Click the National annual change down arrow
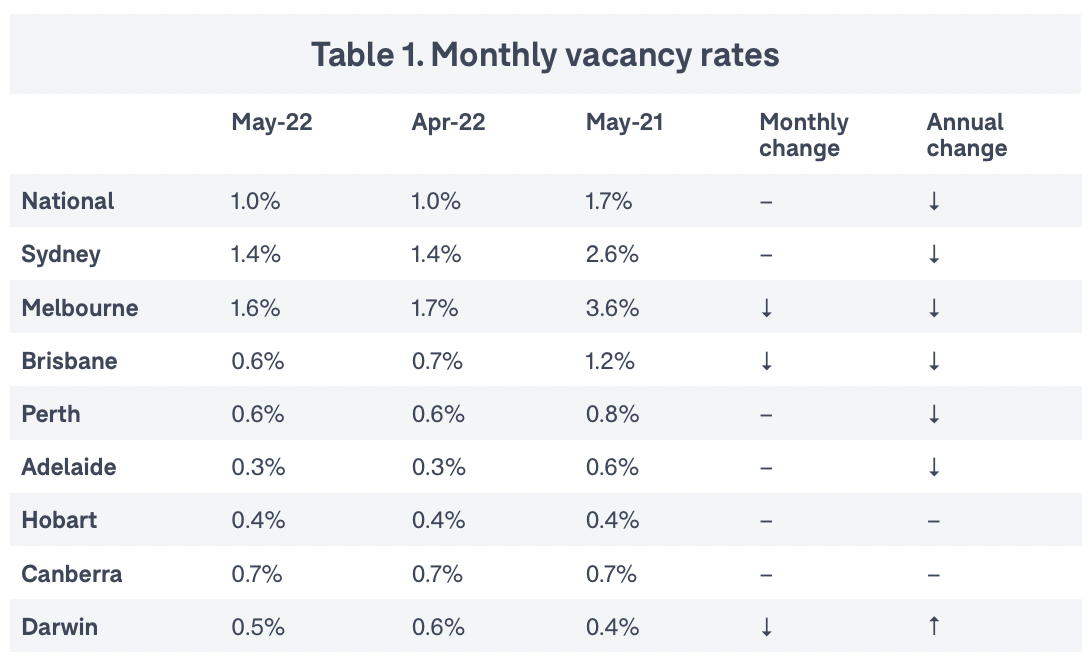 pyautogui.click(x=934, y=201)
